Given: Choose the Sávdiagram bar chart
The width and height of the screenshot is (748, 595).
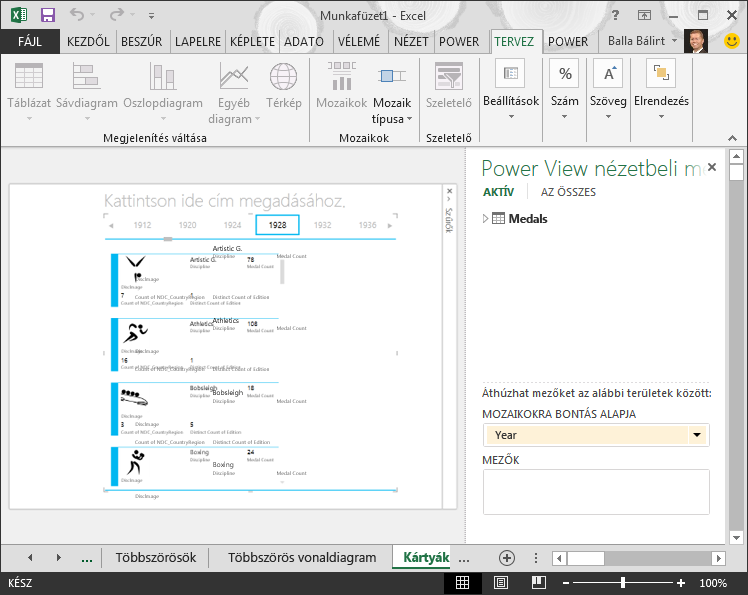Looking at the screenshot, I should [87, 91].
